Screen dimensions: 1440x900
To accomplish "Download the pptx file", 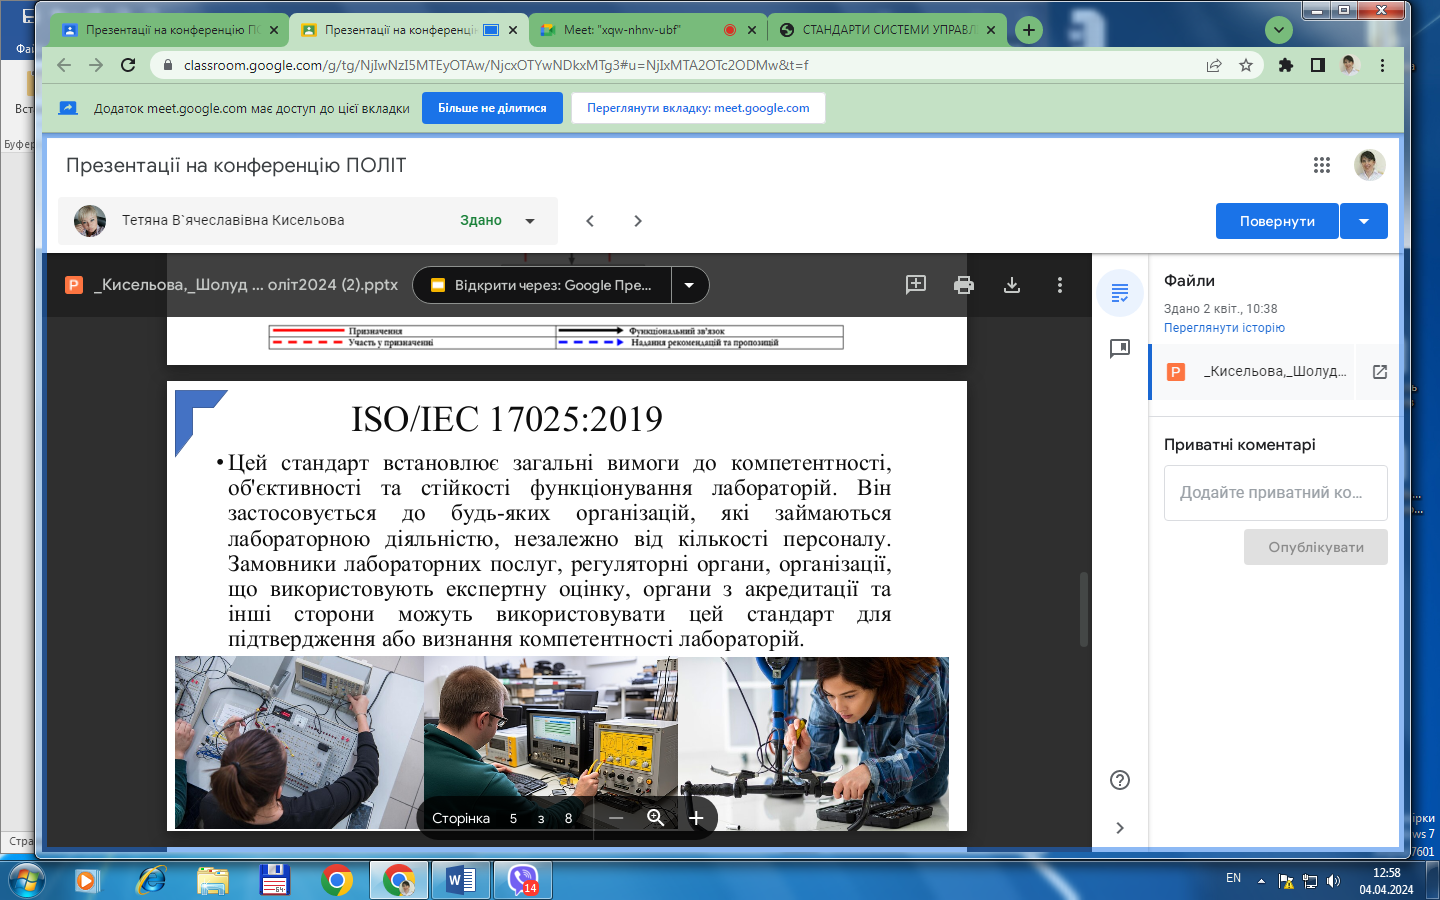I will tap(1011, 285).
